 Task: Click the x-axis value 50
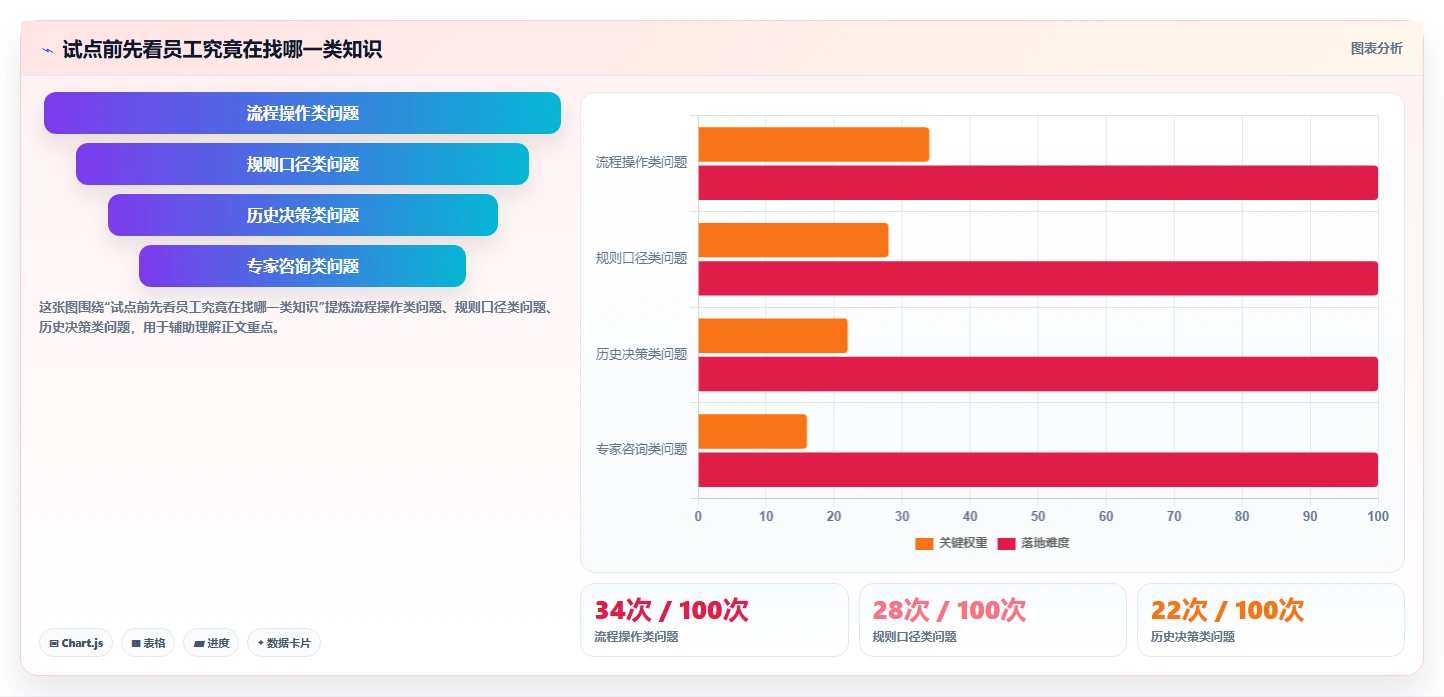[1038, 516]
